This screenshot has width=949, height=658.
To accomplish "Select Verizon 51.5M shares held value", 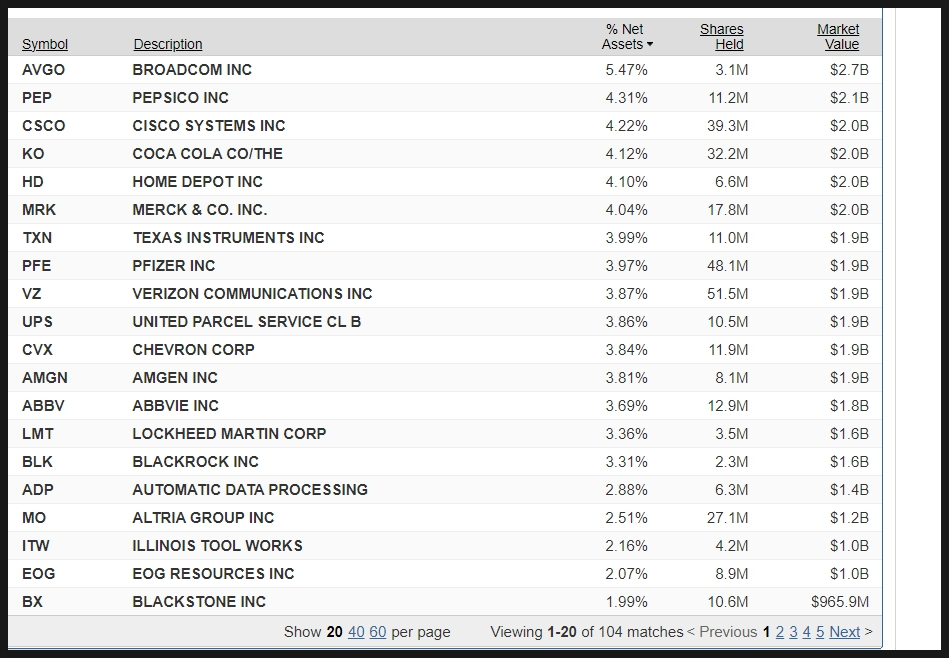I will [x=727, y=294].
